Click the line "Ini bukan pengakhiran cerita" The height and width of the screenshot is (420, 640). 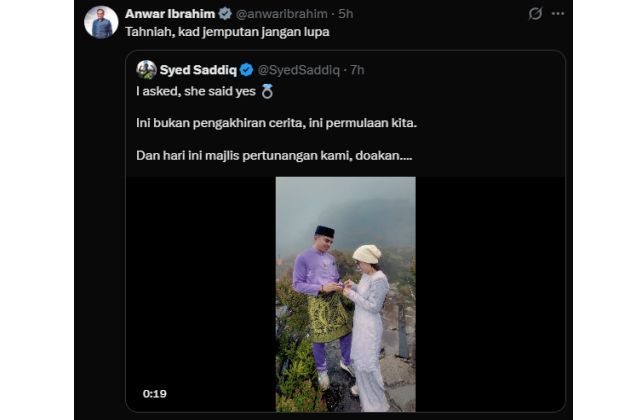(x=276, y=124)
